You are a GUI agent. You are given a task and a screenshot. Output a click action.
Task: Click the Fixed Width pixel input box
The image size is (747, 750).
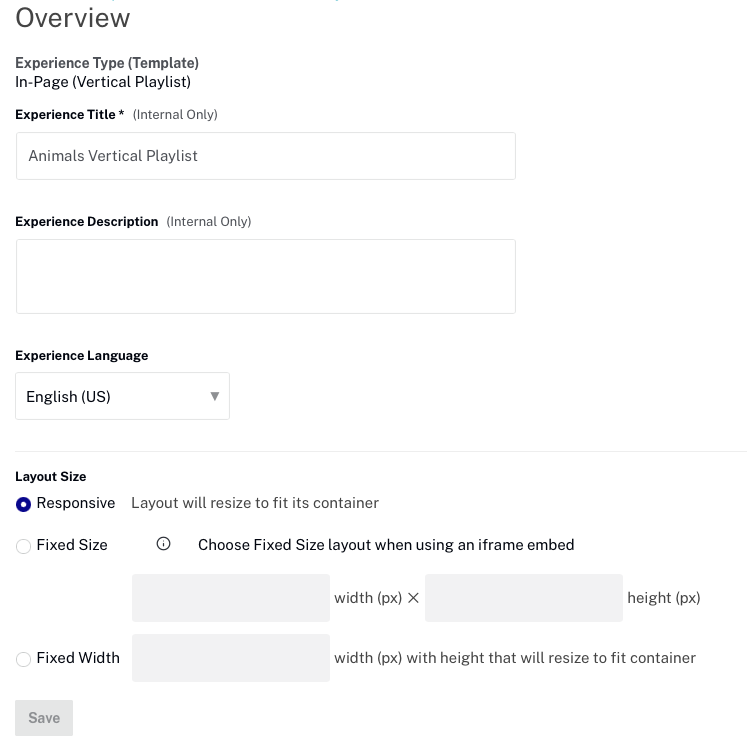(231, 658)
